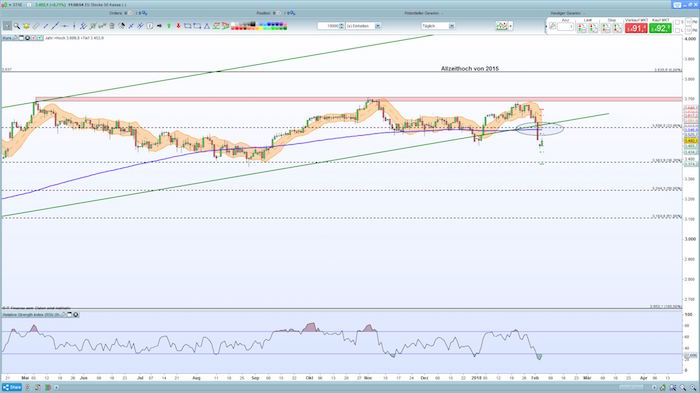Open Kurs panel wrench settings
700x393 pixels.
click(16, 38)
